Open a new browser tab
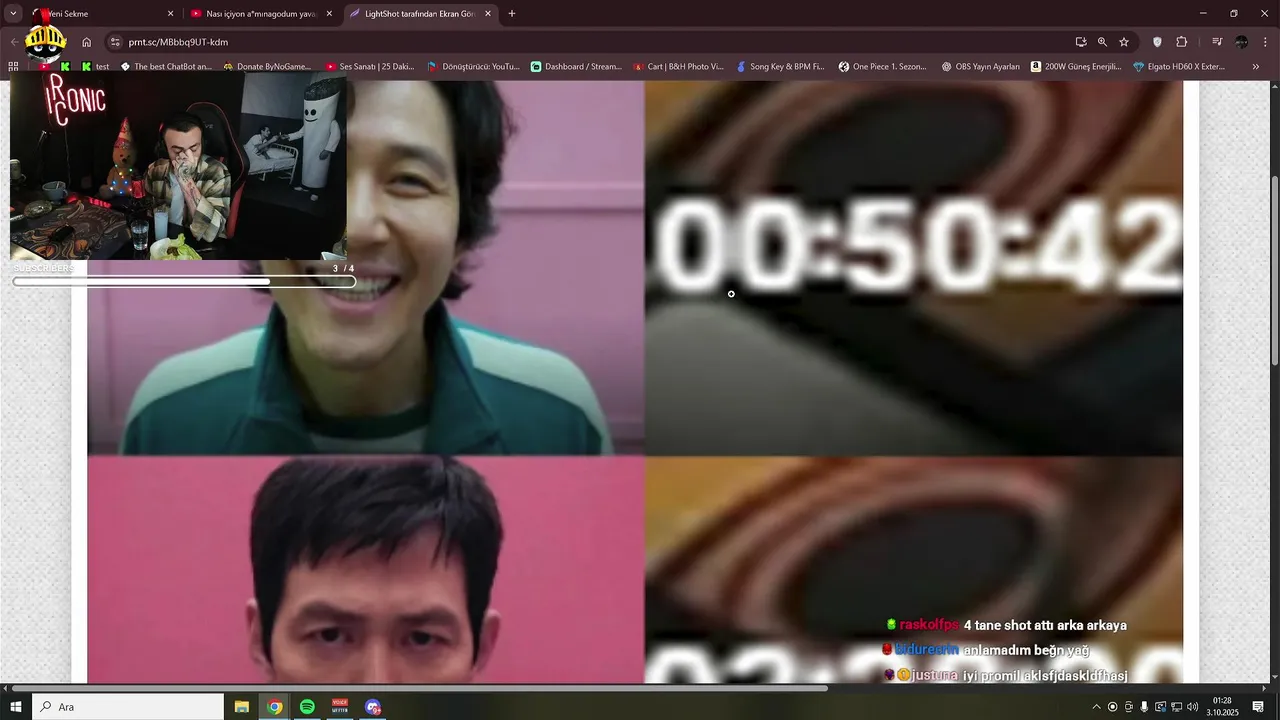Screen dimensions: 1280x720 coord(512,14)
